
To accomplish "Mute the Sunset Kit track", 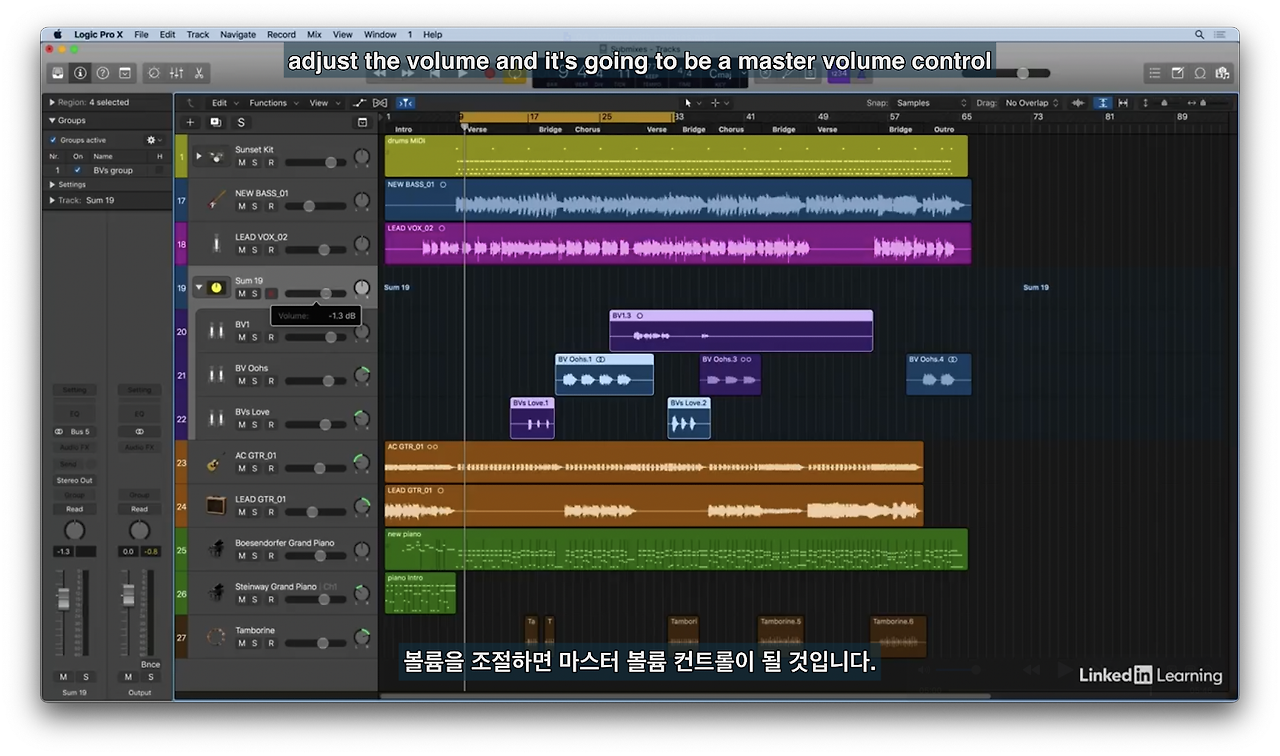I will pyautogui.click(x=241, y=163).
